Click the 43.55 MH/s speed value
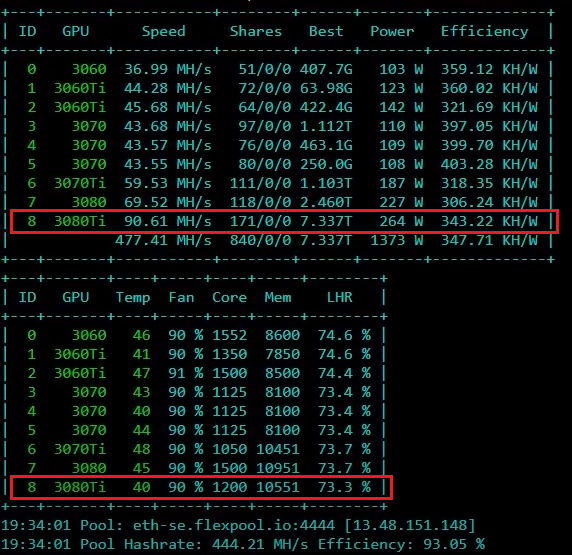Image resolution: width=572 pixels, height=555 pixels. (x=168, y=164)
